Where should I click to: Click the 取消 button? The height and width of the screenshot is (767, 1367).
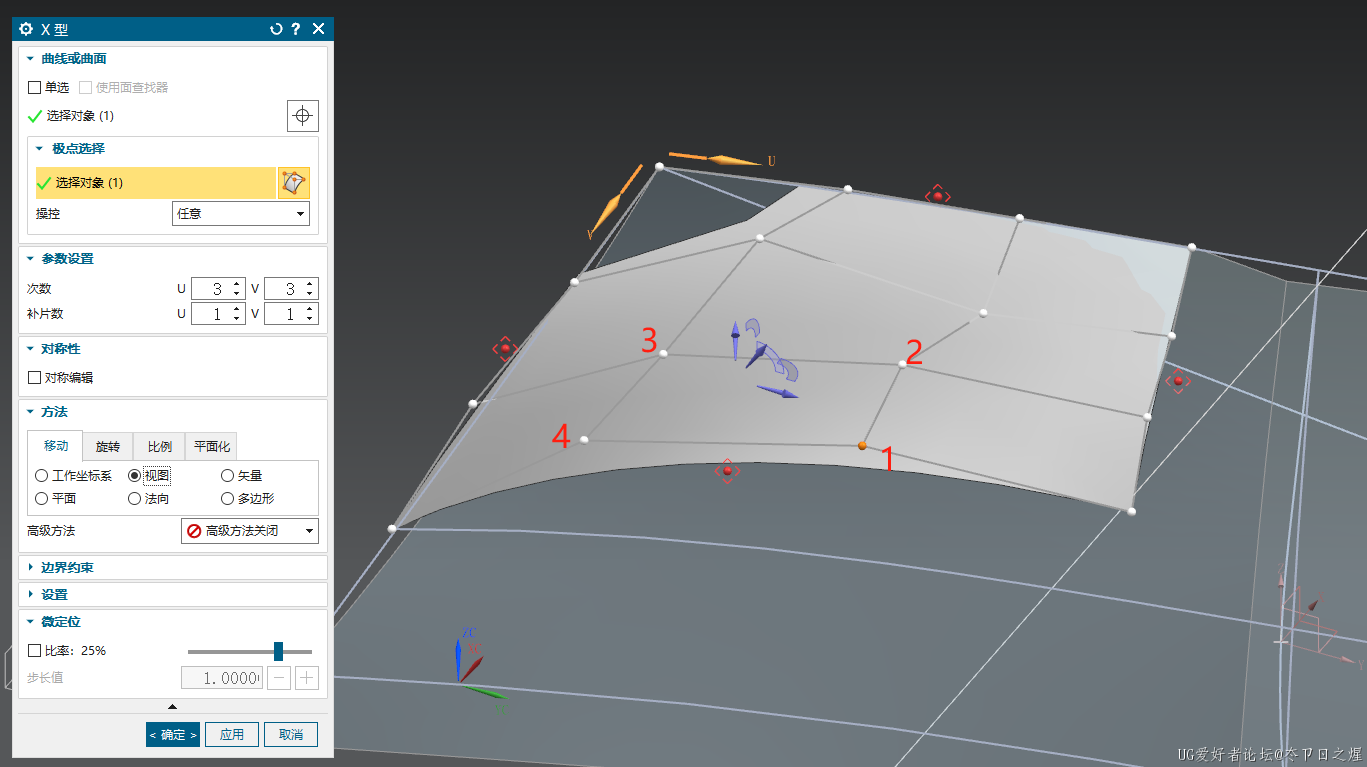(x=291, y=734)
